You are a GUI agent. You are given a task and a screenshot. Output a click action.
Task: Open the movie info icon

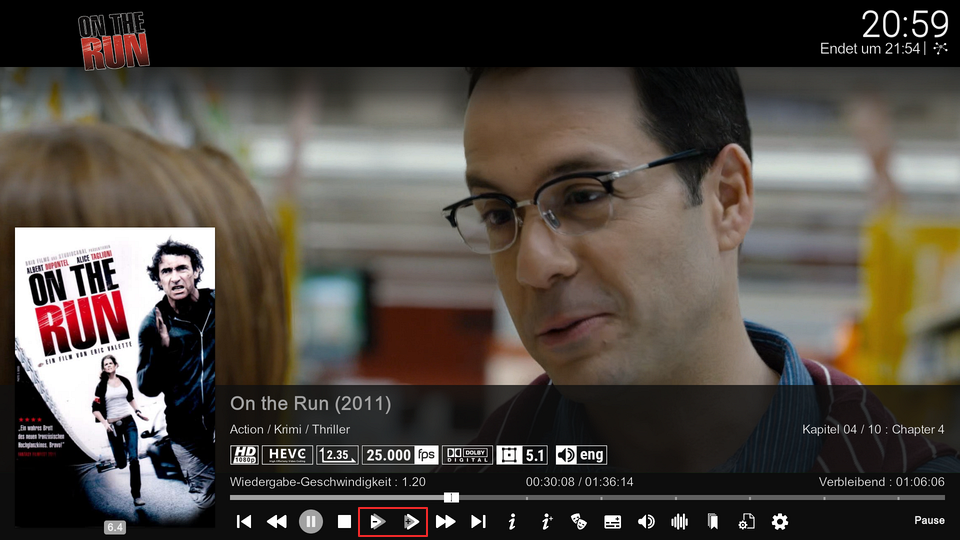pyautogui.click(x=512, y=522)
